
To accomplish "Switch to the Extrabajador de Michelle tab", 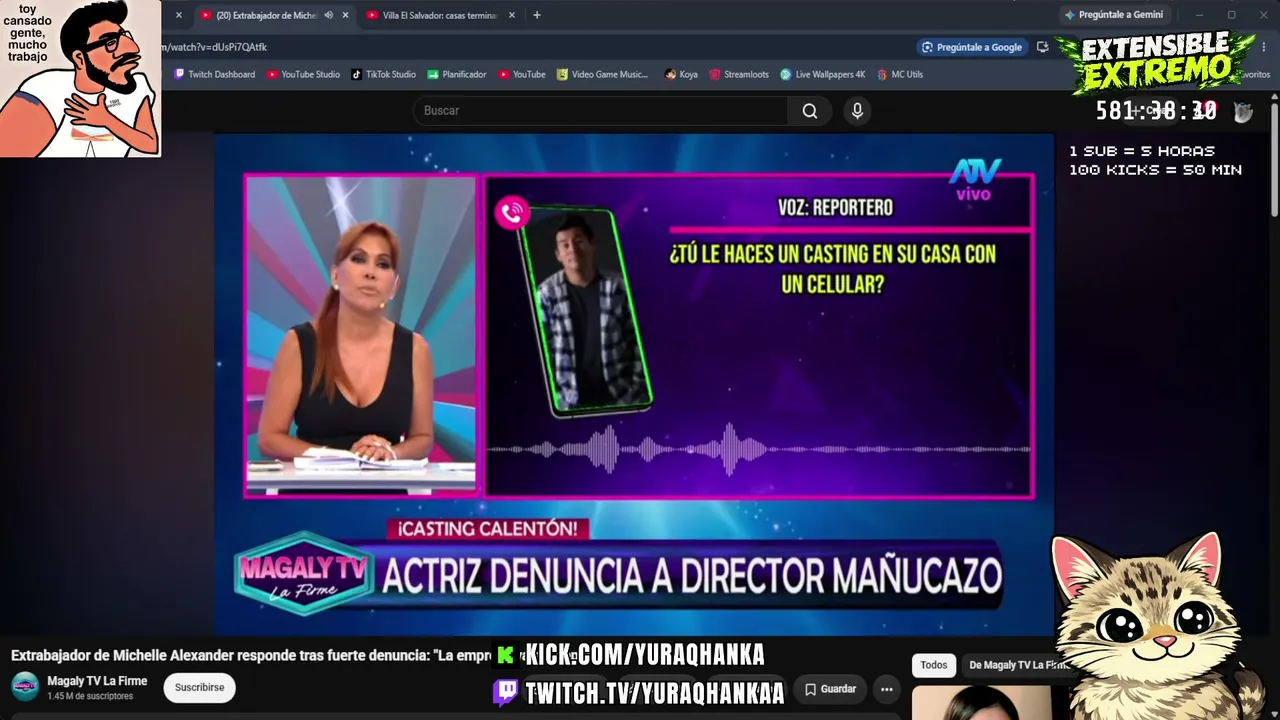I will tap(265, 15).
